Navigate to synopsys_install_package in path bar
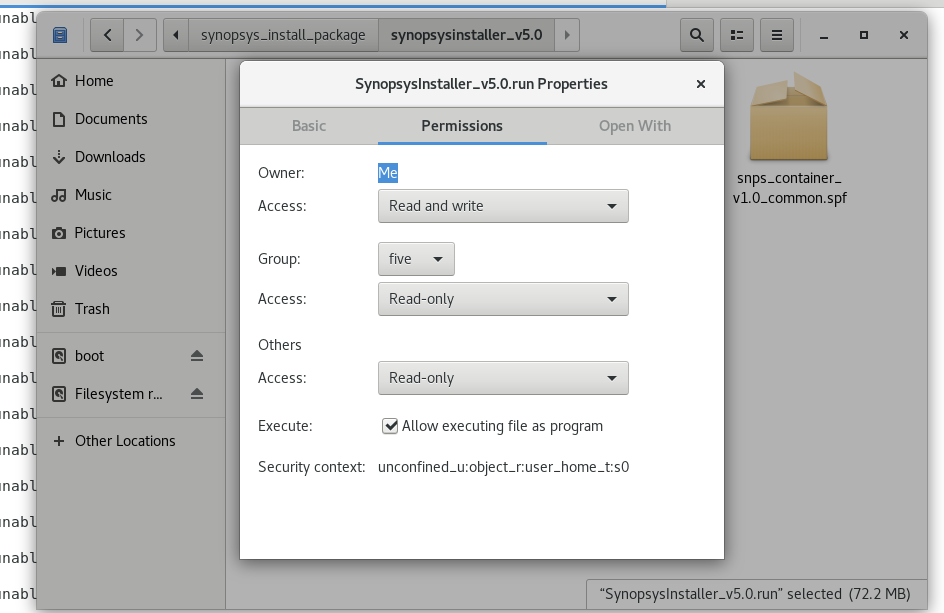Viewport: 944px width, 613px height. (283, 35)
